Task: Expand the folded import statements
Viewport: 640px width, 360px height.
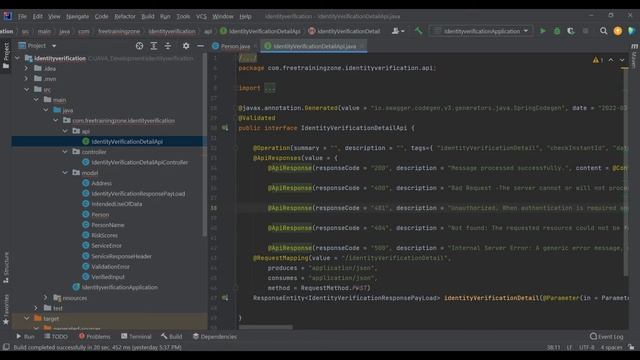Action: click(x=269, y=88)
